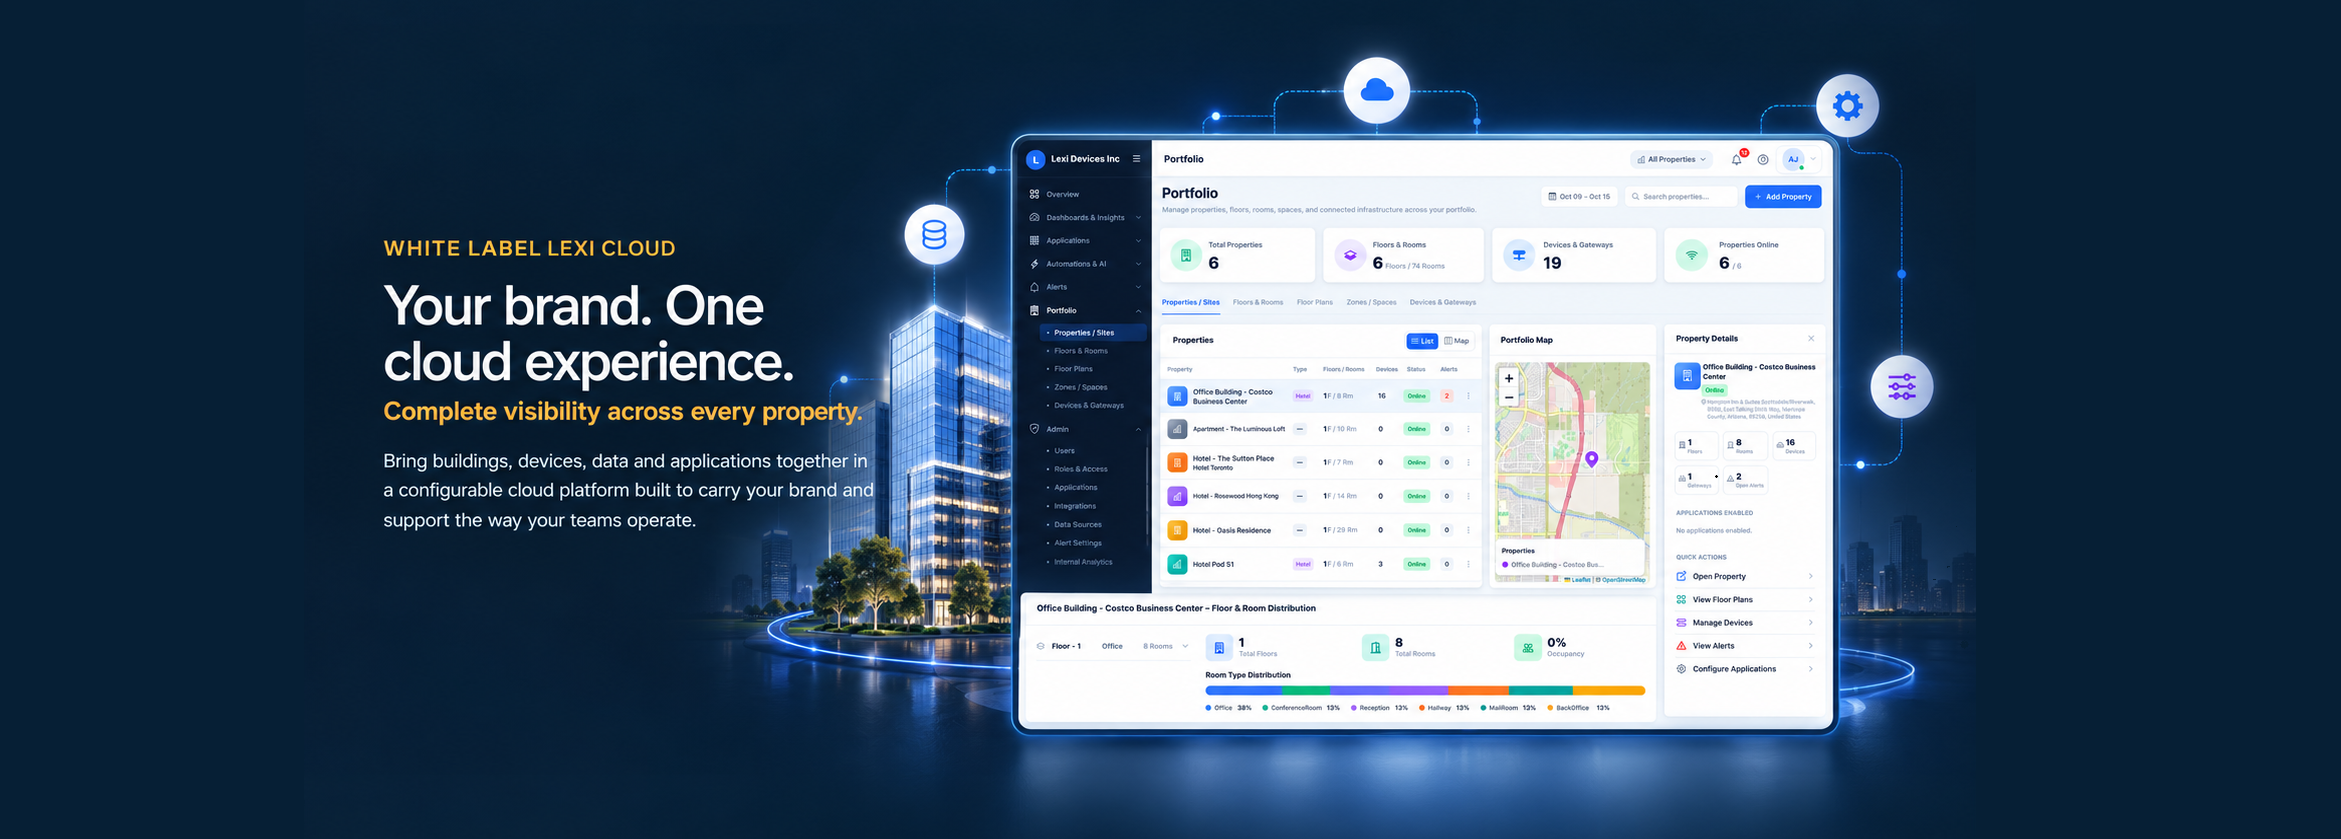Zoom out on the Portfolio Map
Viewport: 2341px width, 839px height.
[x=1509, y=397]
